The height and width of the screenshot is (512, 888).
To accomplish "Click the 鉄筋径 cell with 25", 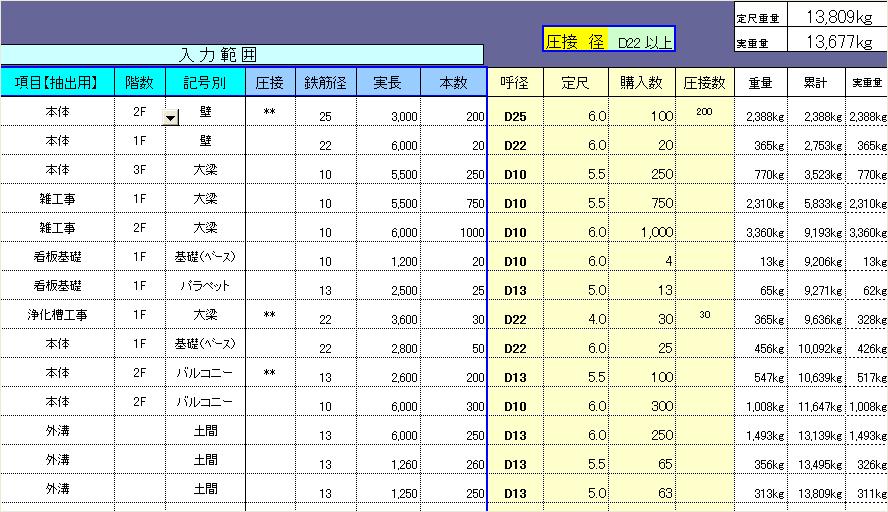I will pyautogui.click(x=326, y=112).
